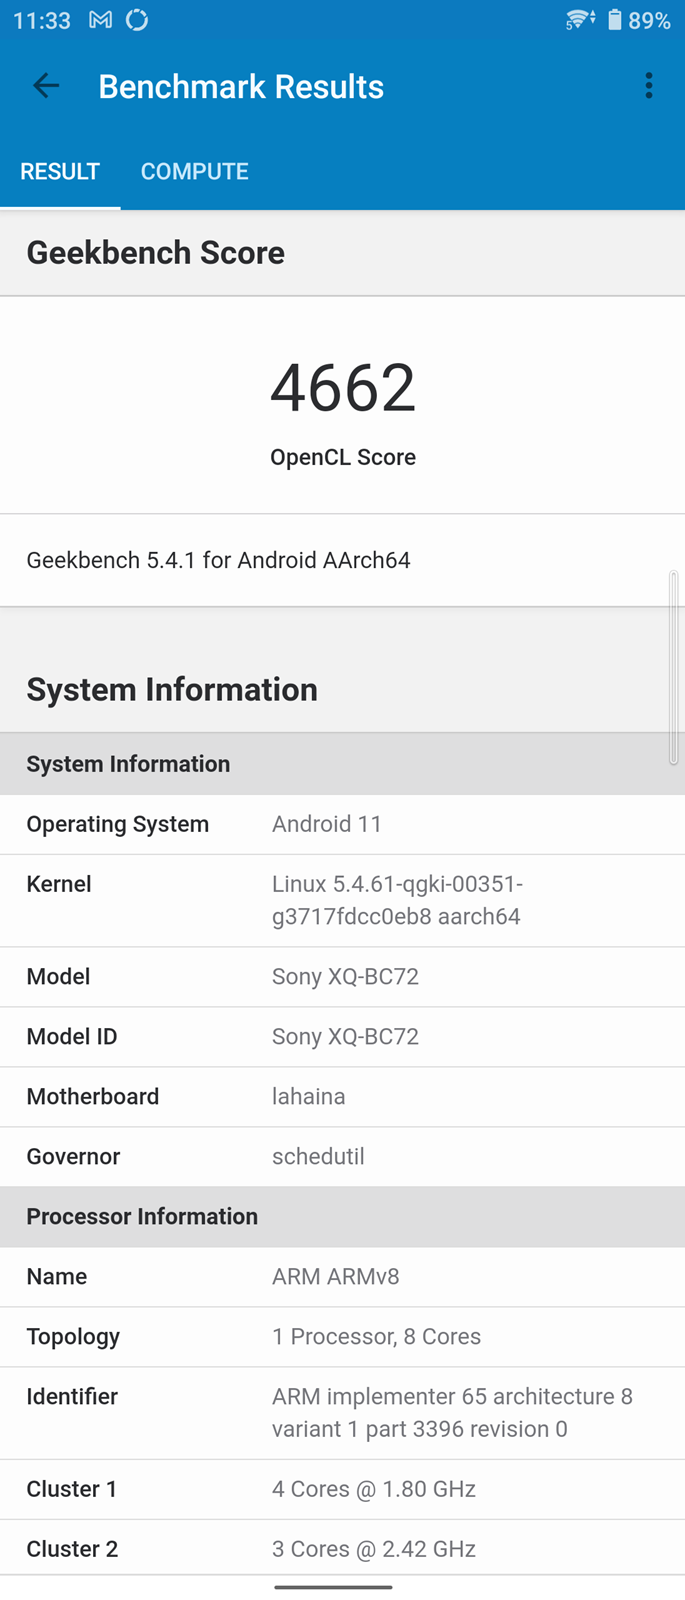Click the vertical scrollbar handle
This screenshot has height=1600, width=685.
tap(674, 668)
